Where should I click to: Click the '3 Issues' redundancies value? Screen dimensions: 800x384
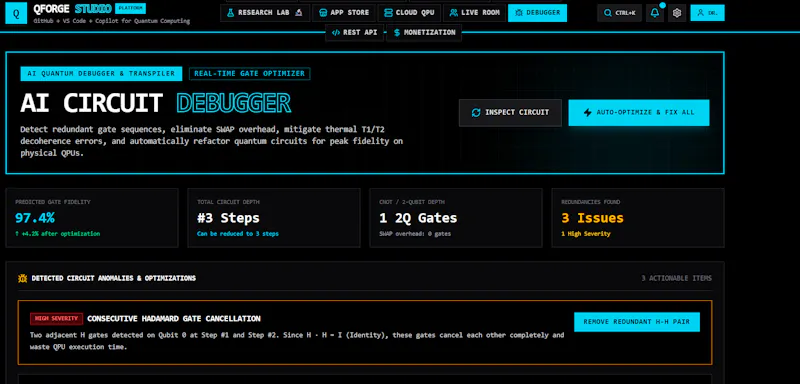[x=592, y=218]
